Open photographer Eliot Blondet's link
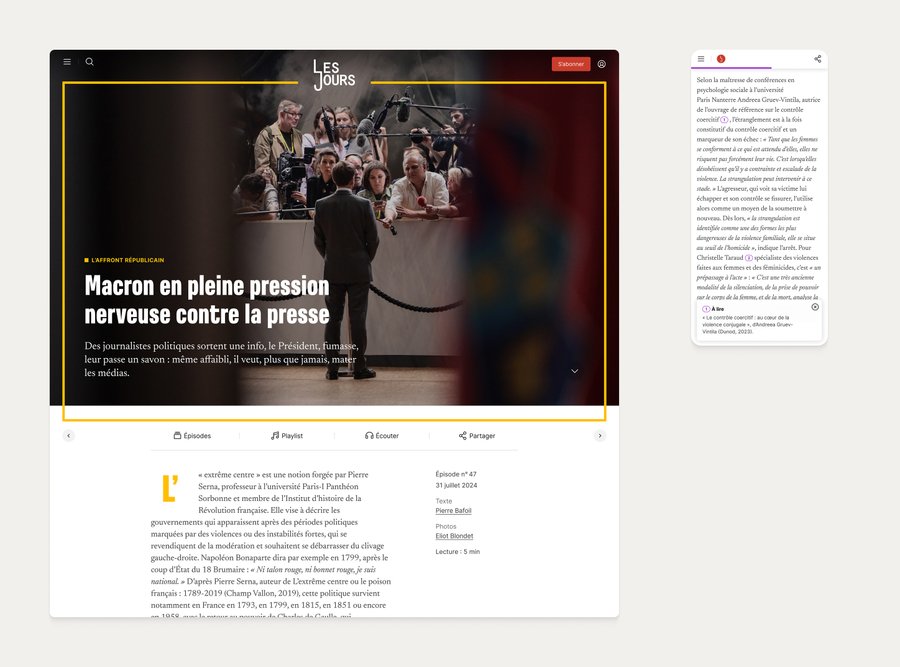This screenshot has width=900, height=667. [454, 536]
